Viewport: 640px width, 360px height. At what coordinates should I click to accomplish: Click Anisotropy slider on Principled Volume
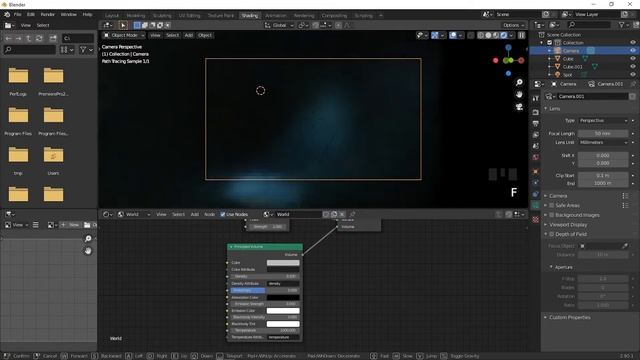265,290
